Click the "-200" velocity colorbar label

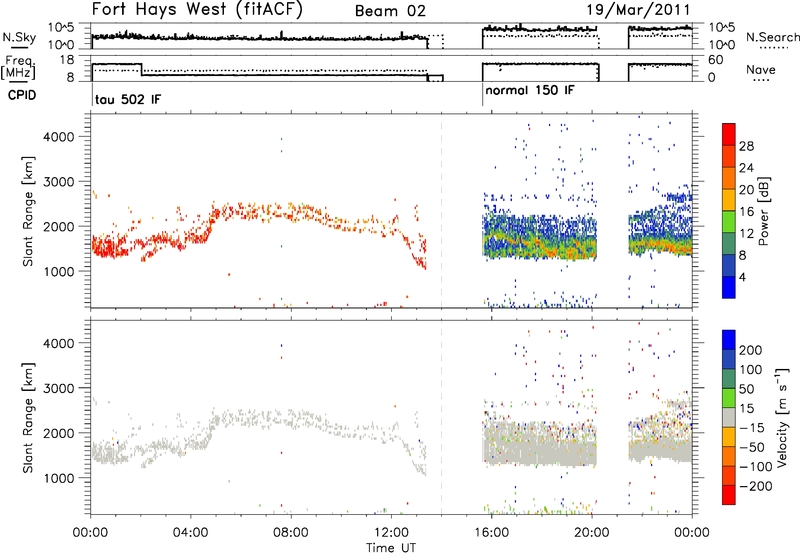756,486
